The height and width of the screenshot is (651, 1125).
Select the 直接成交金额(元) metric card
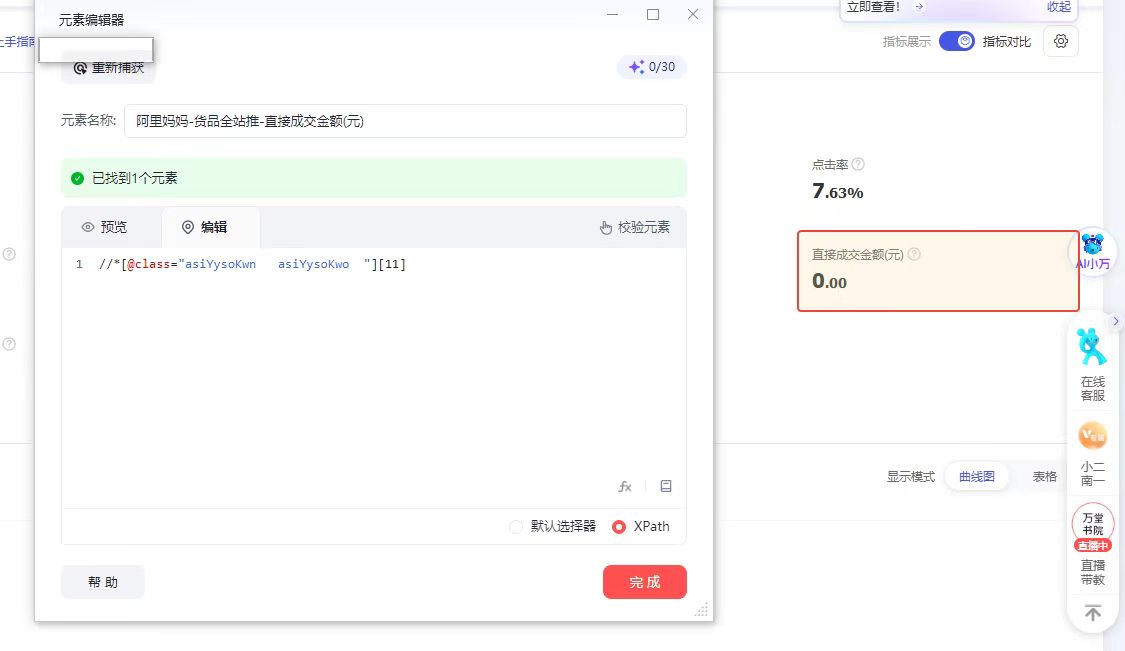point(938,271)
